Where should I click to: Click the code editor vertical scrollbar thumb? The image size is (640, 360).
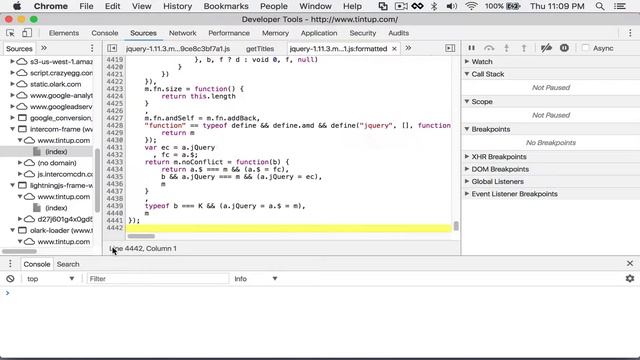[456, 226]
